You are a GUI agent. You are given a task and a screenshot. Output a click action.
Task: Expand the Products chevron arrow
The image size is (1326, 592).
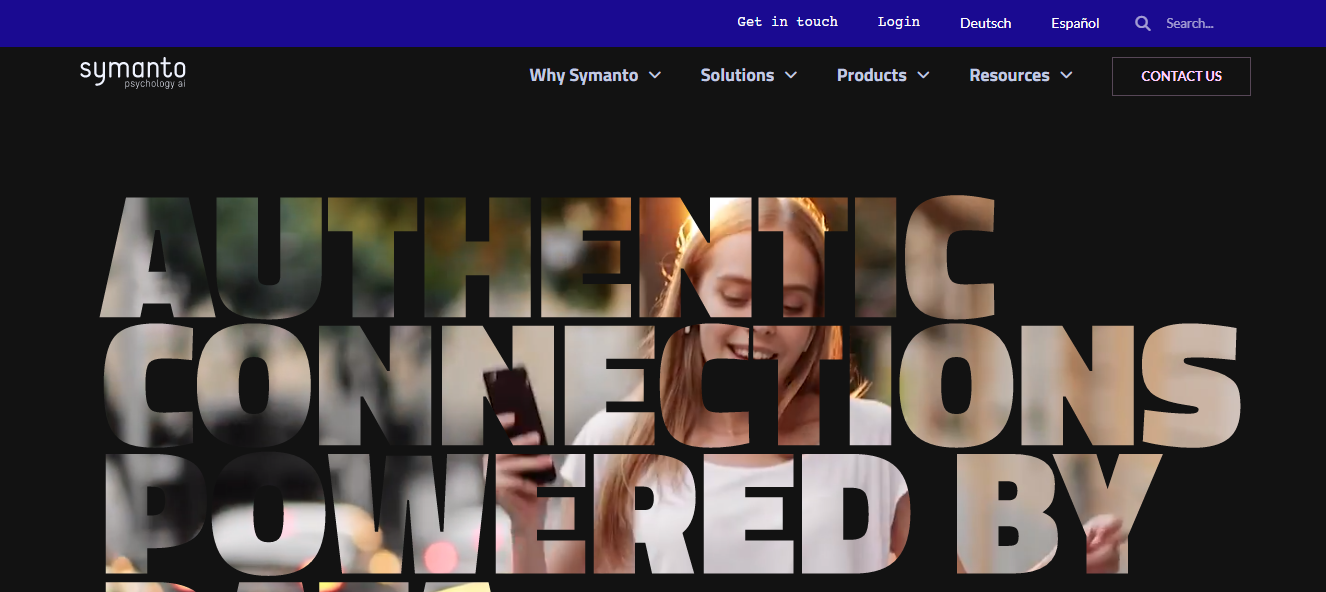tap(923, 75)
